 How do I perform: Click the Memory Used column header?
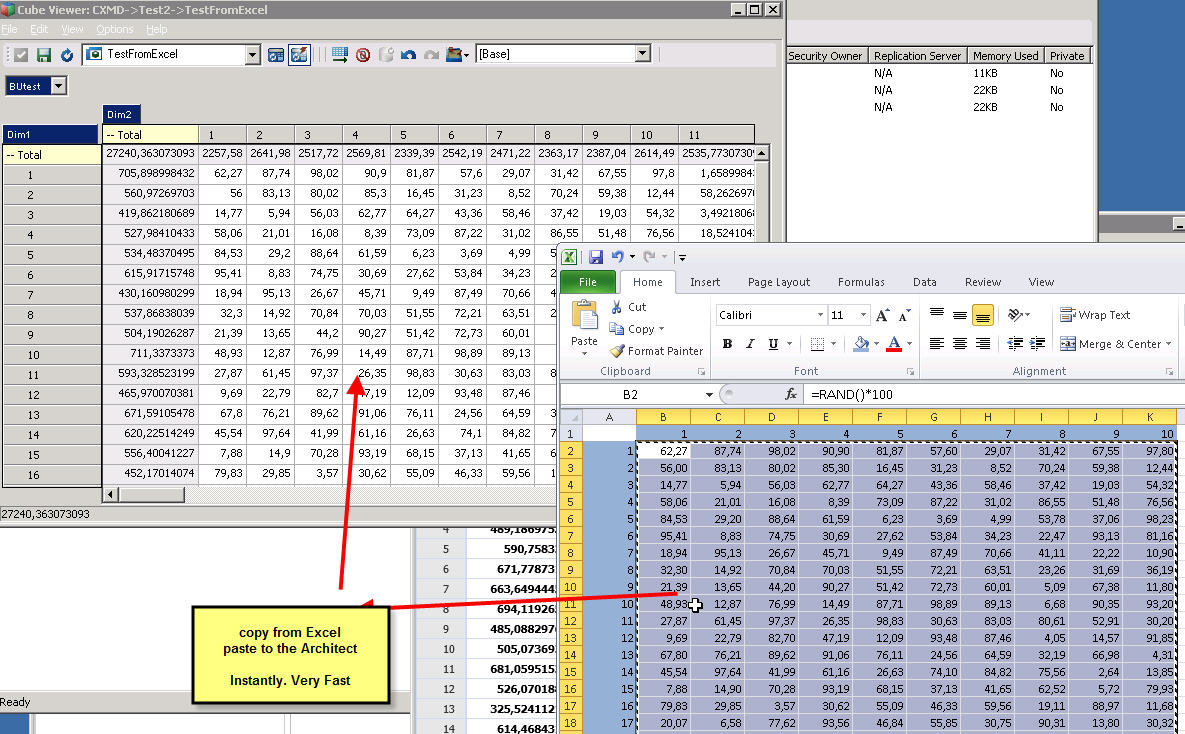click(x=1005, y=56)
